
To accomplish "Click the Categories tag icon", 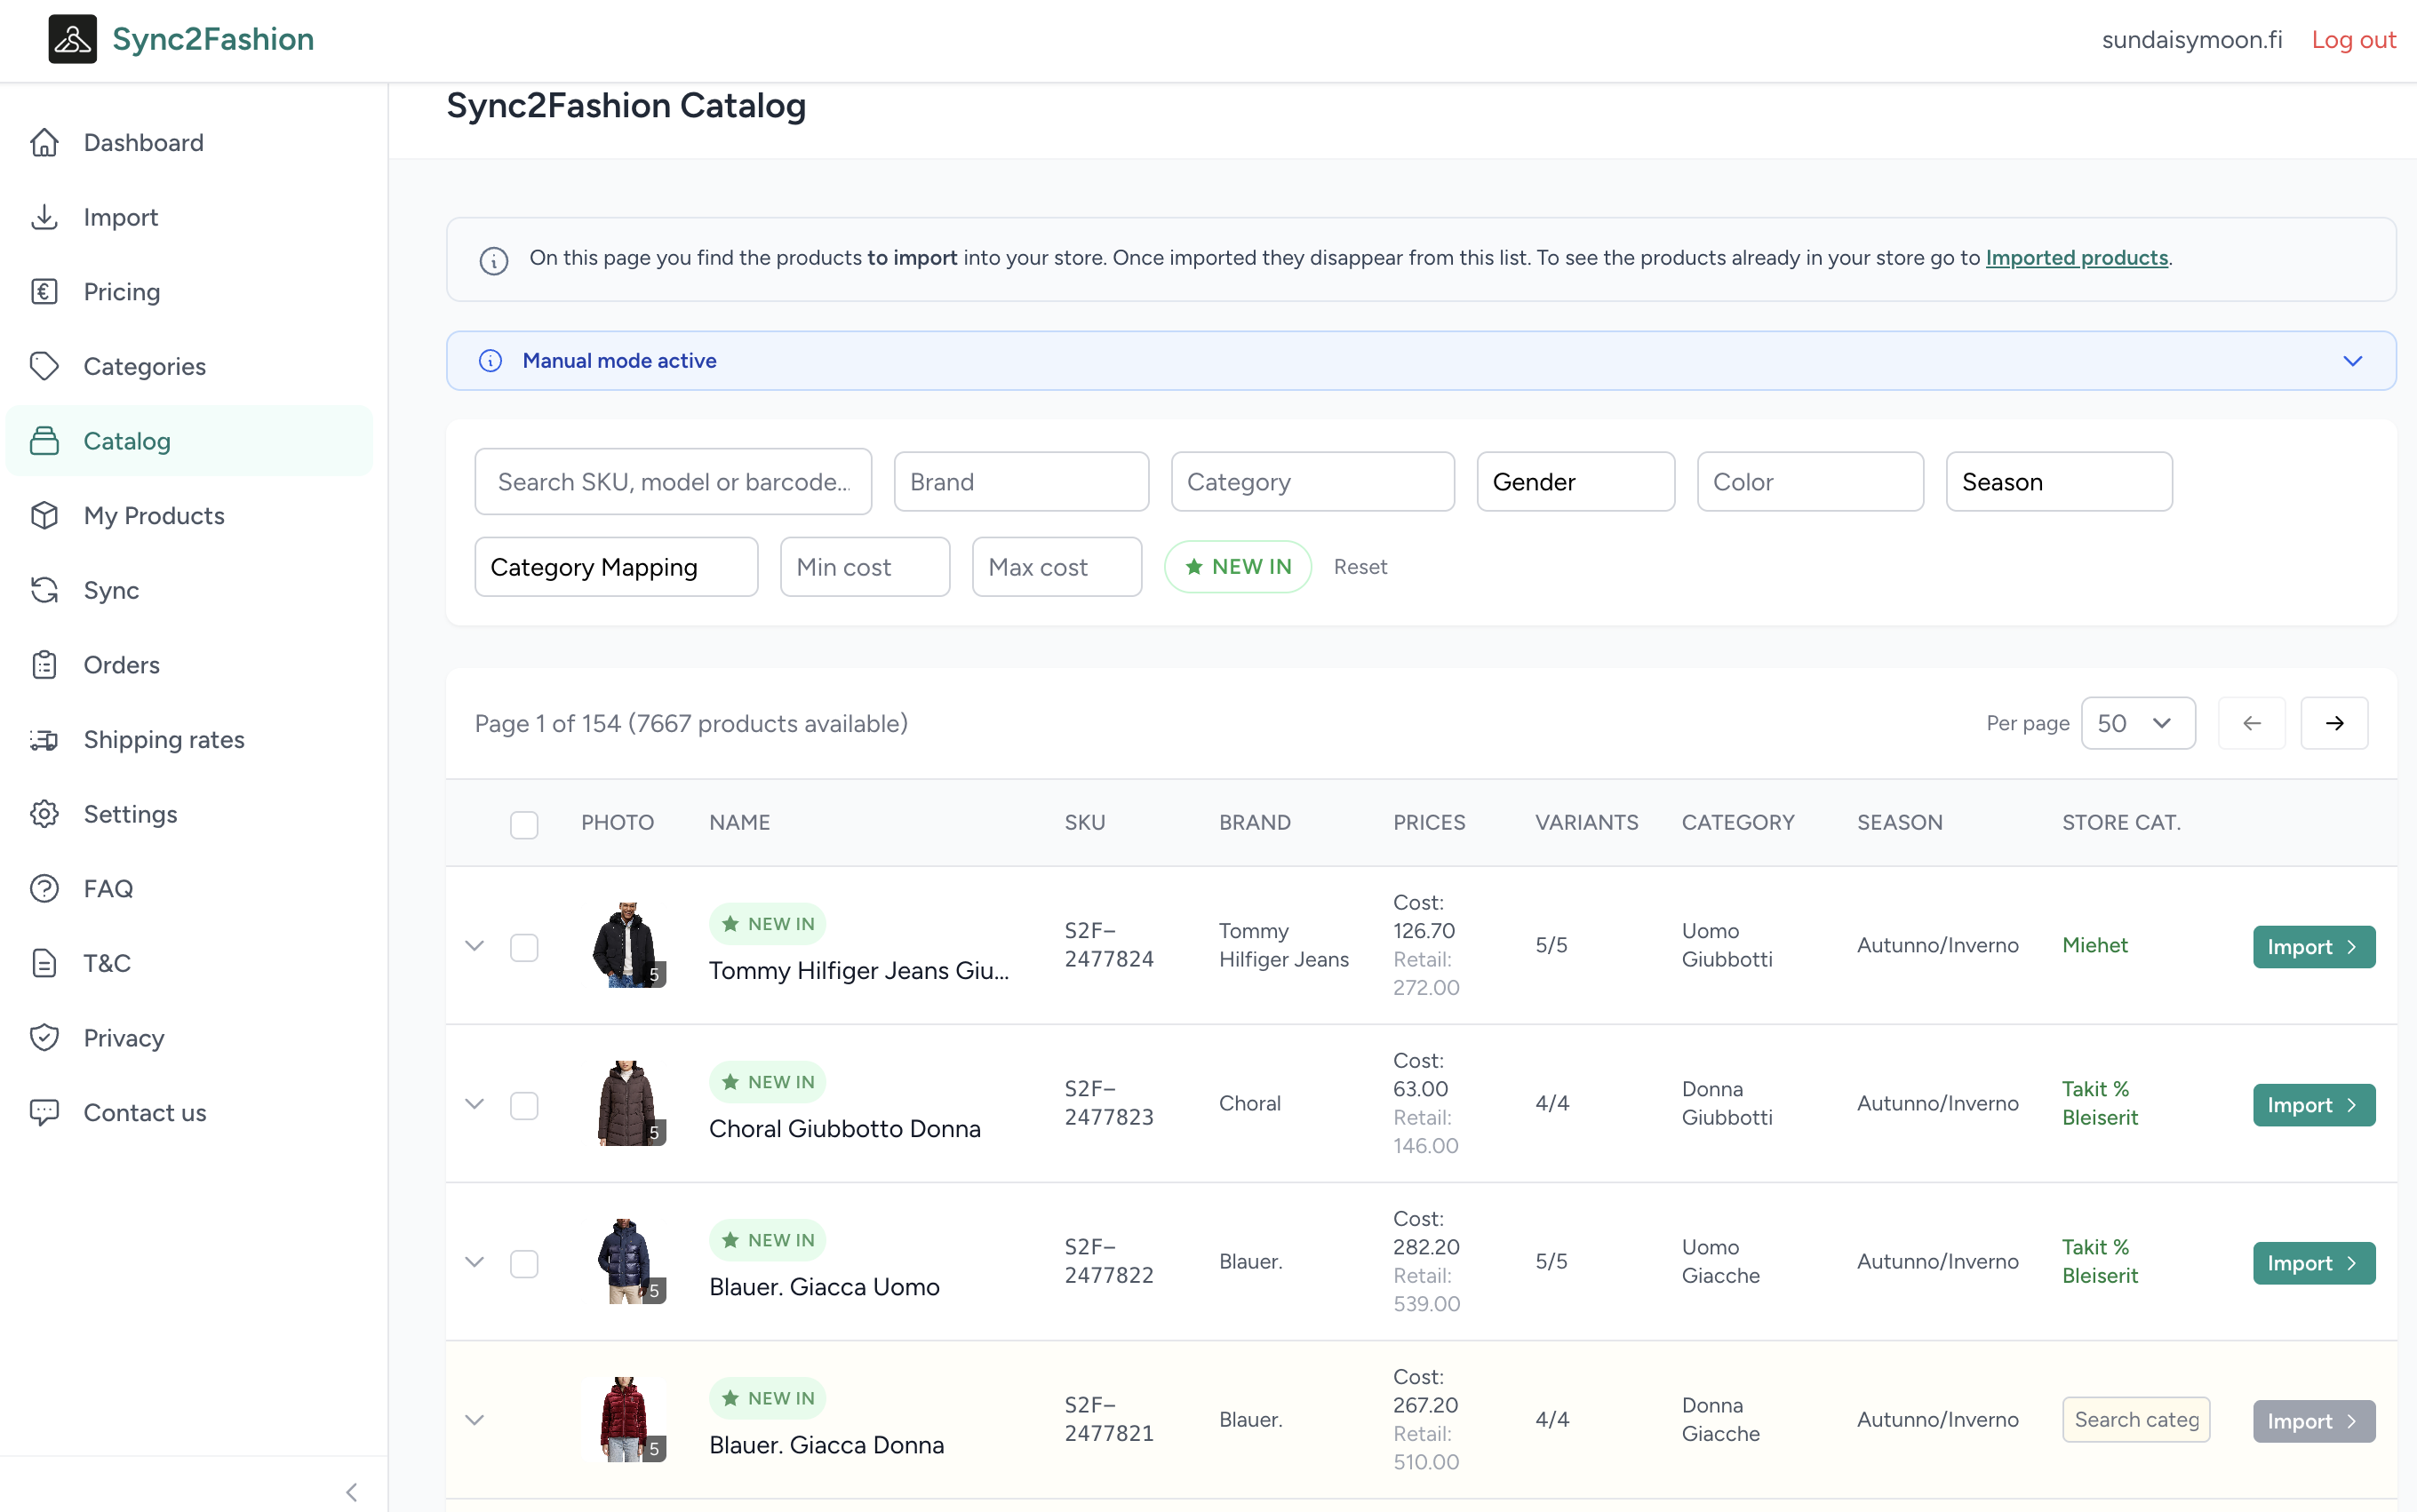I will tap(44, 366).
